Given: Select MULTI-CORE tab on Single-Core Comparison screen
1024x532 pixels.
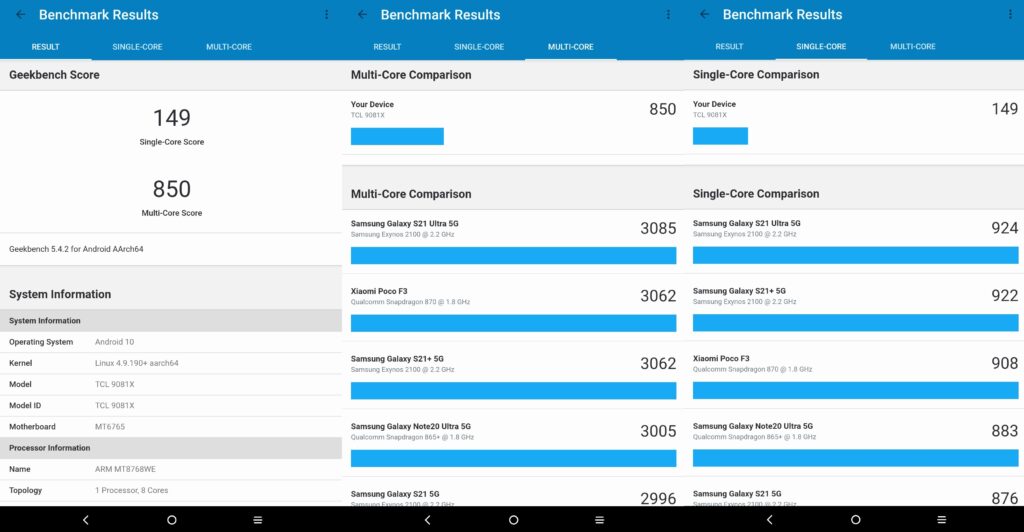Looking at the screenshot, I should point(912,47).
